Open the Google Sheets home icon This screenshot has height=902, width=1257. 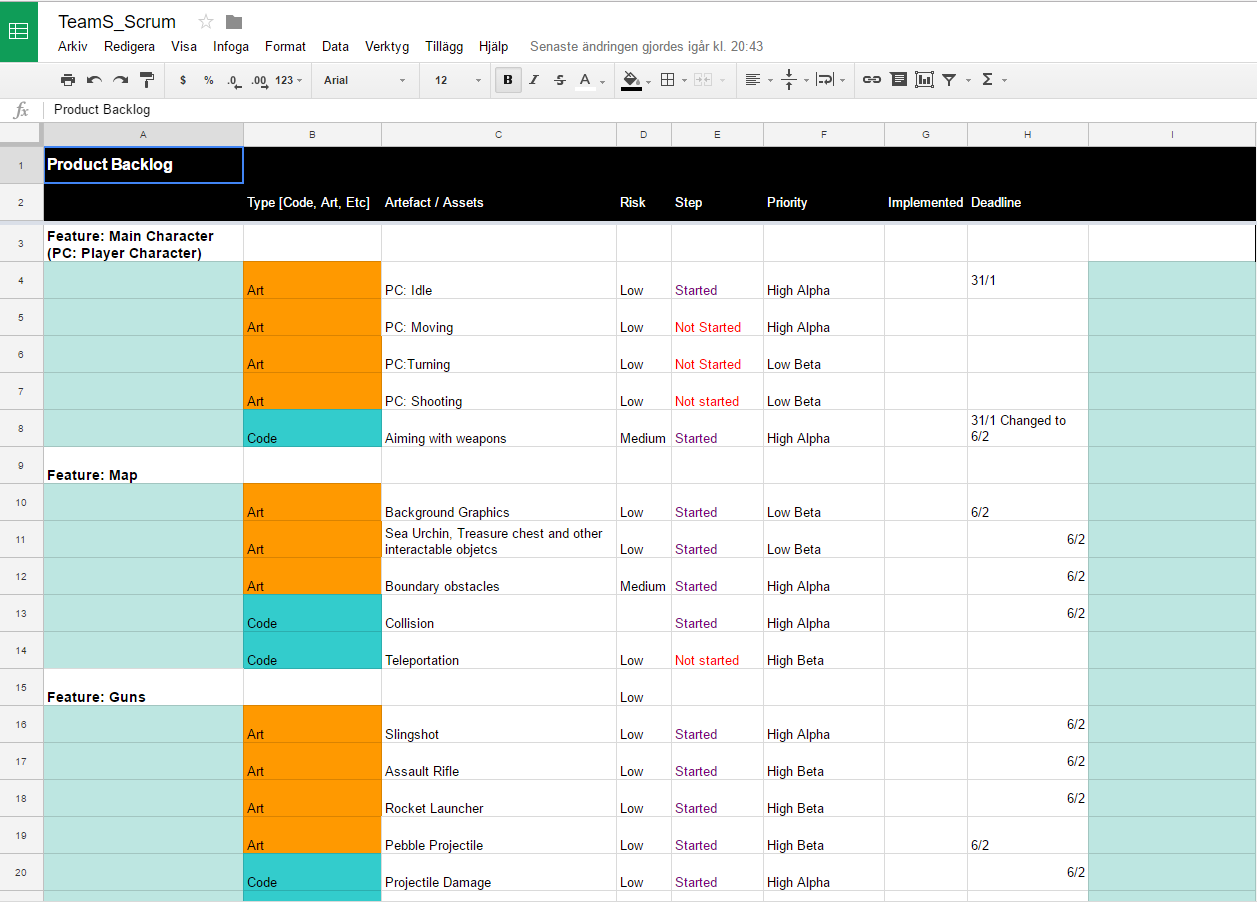19,31
